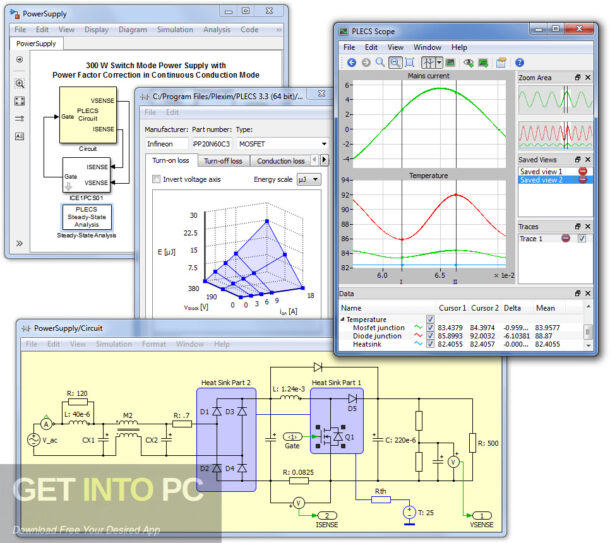This screenshot has width=610, height=543.
Task: Click the right arrow to scroll loss tabs
Action: [324, 160]
